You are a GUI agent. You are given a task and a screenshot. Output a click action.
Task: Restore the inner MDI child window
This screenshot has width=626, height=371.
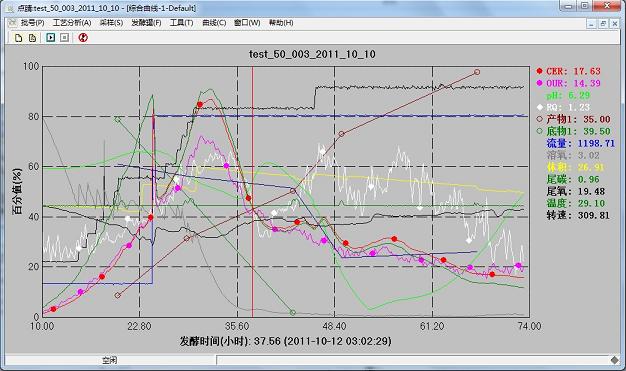(603, 24)
